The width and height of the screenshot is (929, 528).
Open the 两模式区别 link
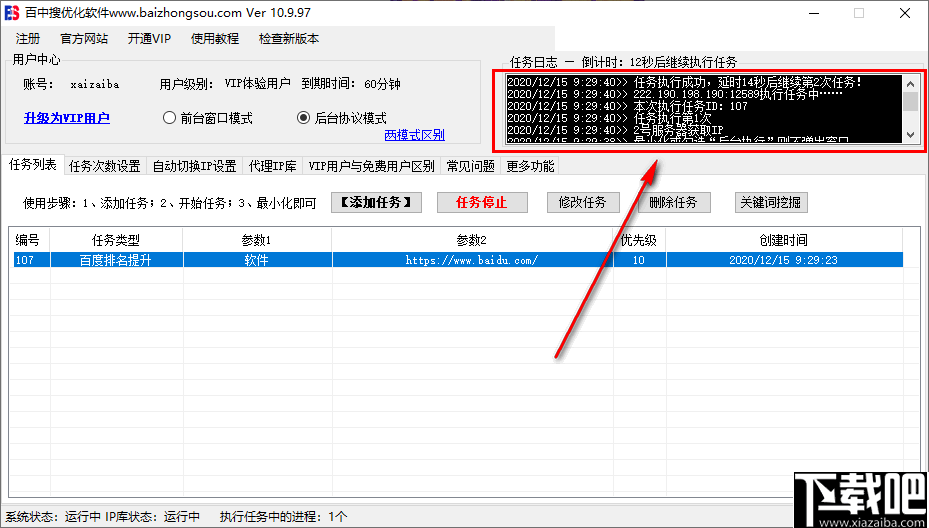click(x=415, y=135)
